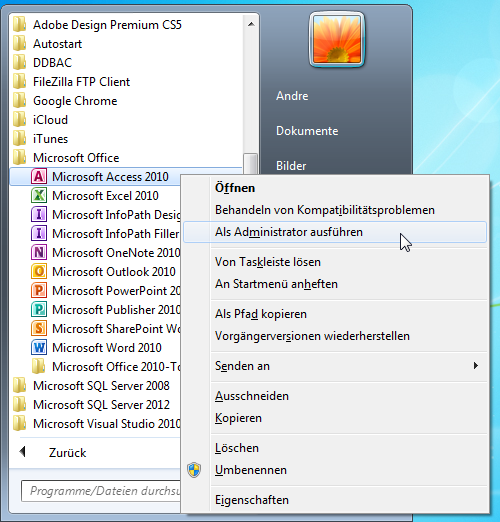This screenshot has width=500, height=522.
Task: Click the text Microsoft Publisher 2010
Action: (x=116, y=310)
